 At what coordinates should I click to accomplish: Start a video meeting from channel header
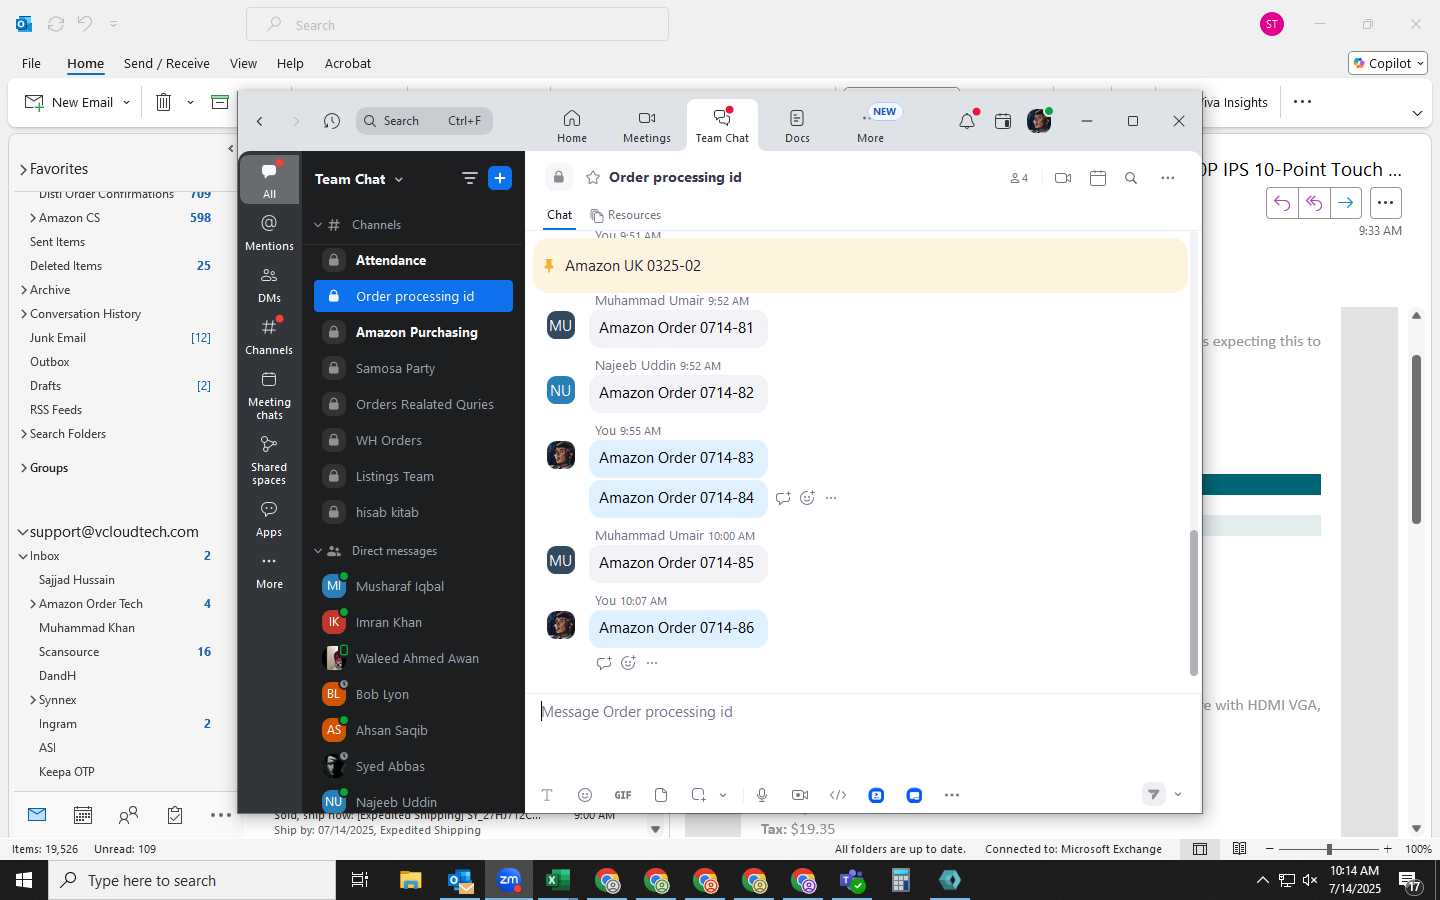(x=1063, y=178)
